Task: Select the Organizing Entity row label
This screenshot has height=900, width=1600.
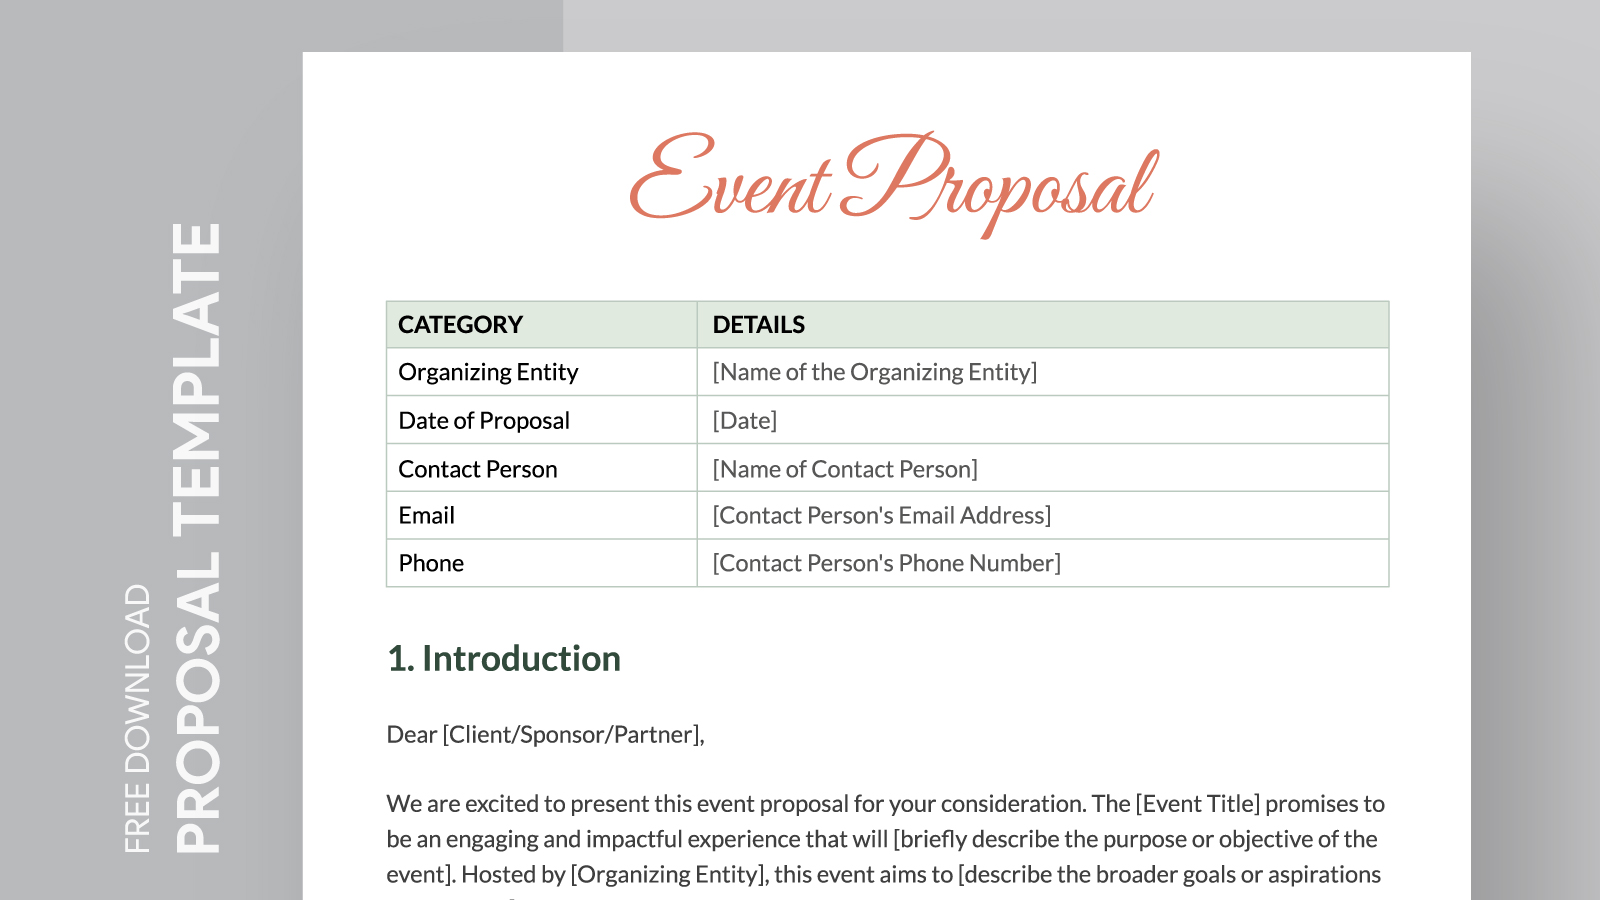Action: coord(488,372)
